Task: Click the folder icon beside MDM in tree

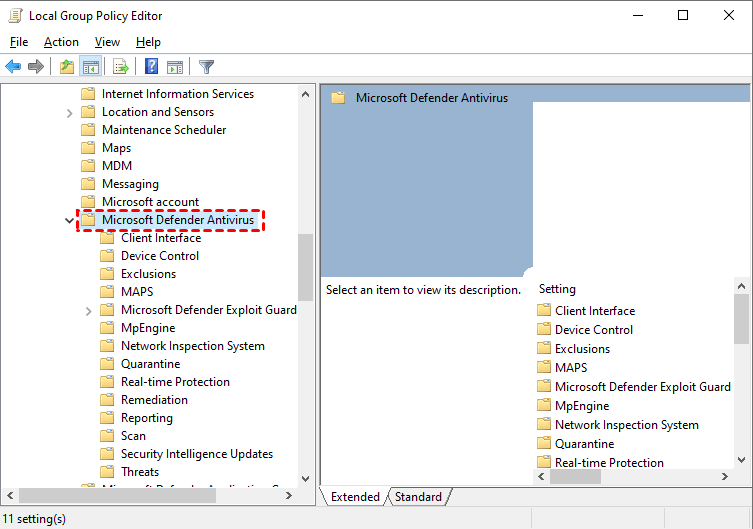Action: [88, 166]
